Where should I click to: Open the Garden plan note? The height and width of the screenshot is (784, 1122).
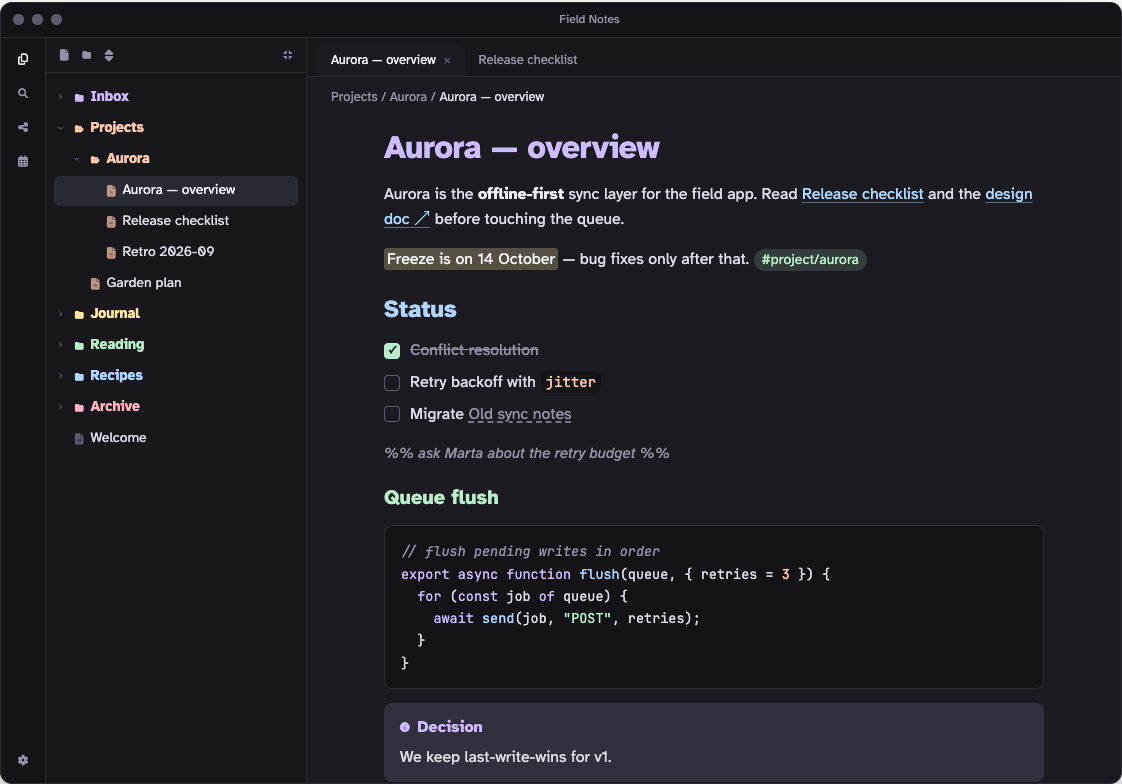176,283
